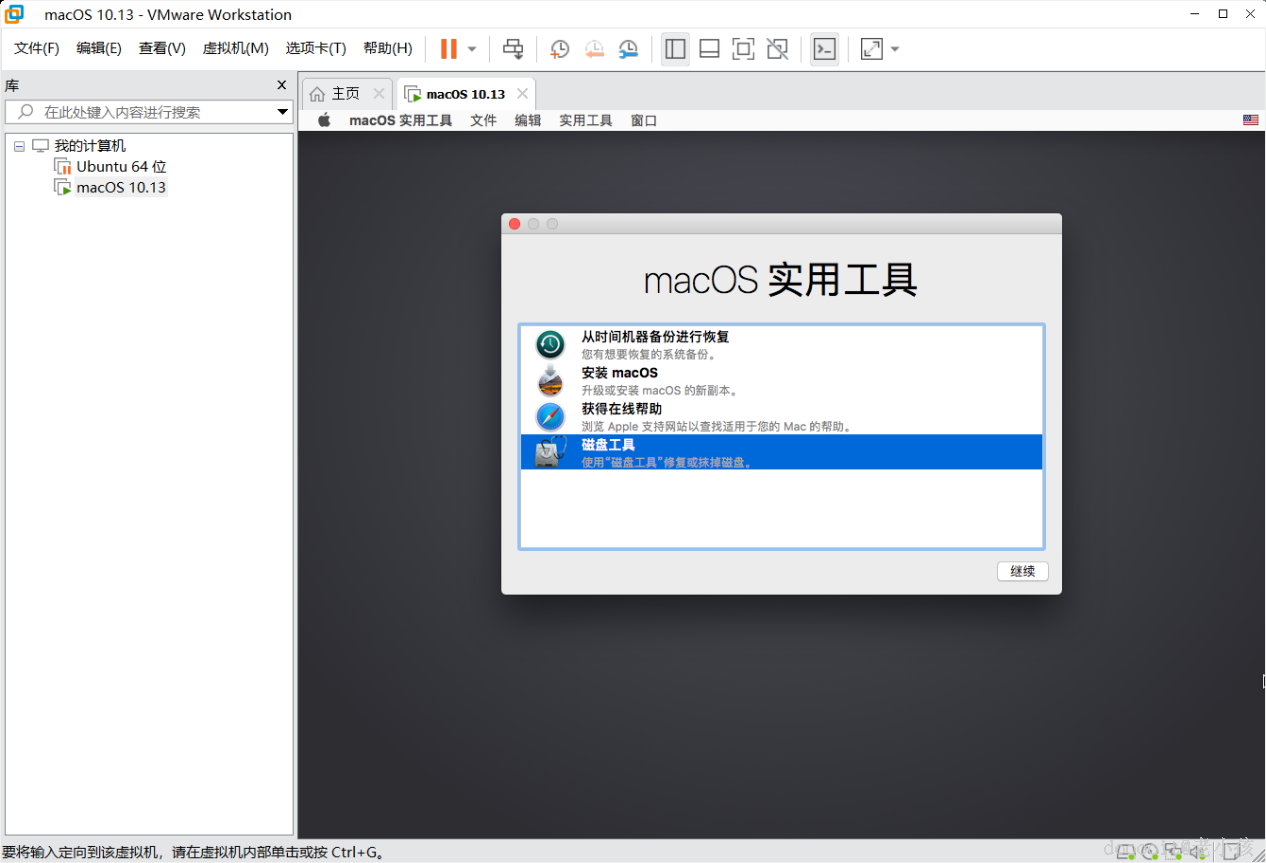
Task: Open the 帮助(H) menu
Action: 388,48
